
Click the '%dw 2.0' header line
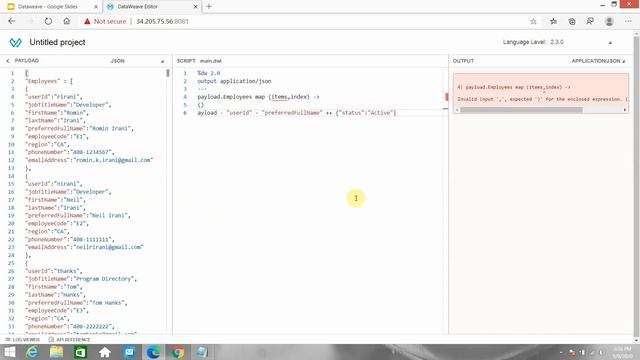209,73
